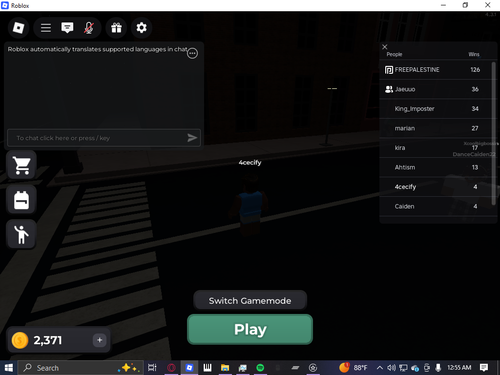The height and width of the screenshot is (375, 500).
Task: Open the emotes waving figure button
Action: point(22,235)
